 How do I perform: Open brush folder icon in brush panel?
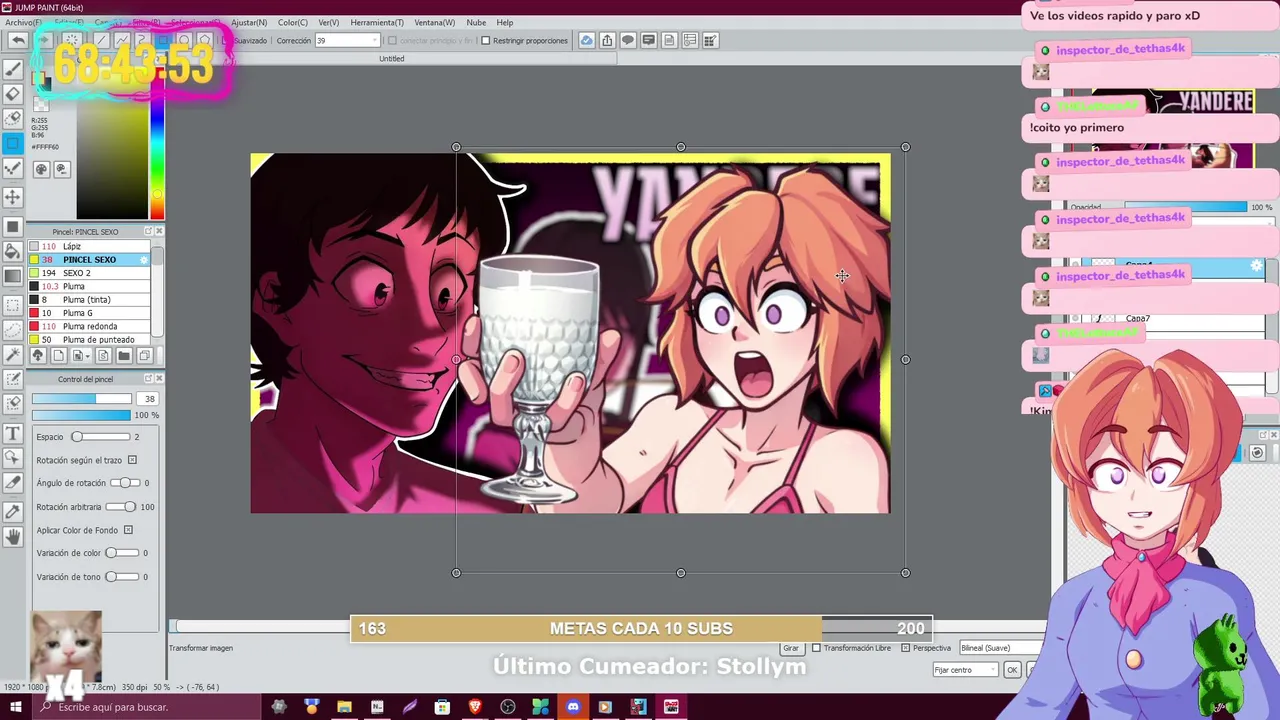click(124, 356)
